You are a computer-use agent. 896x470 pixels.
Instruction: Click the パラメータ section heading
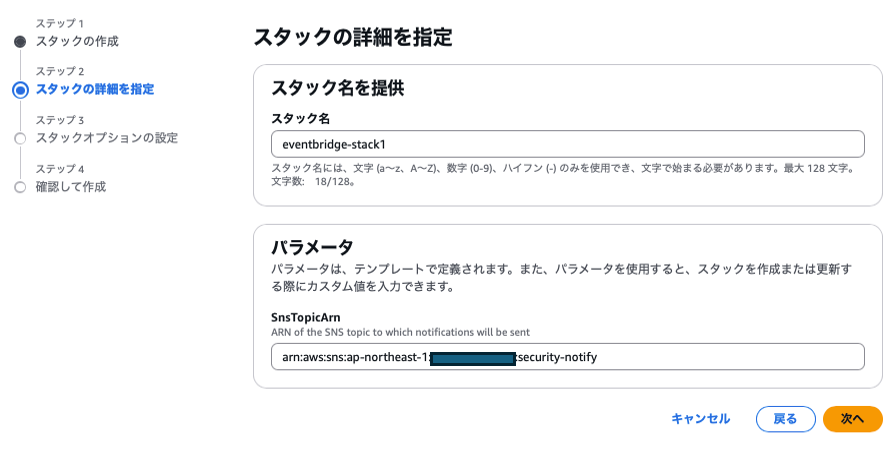(x=312, y=247)
